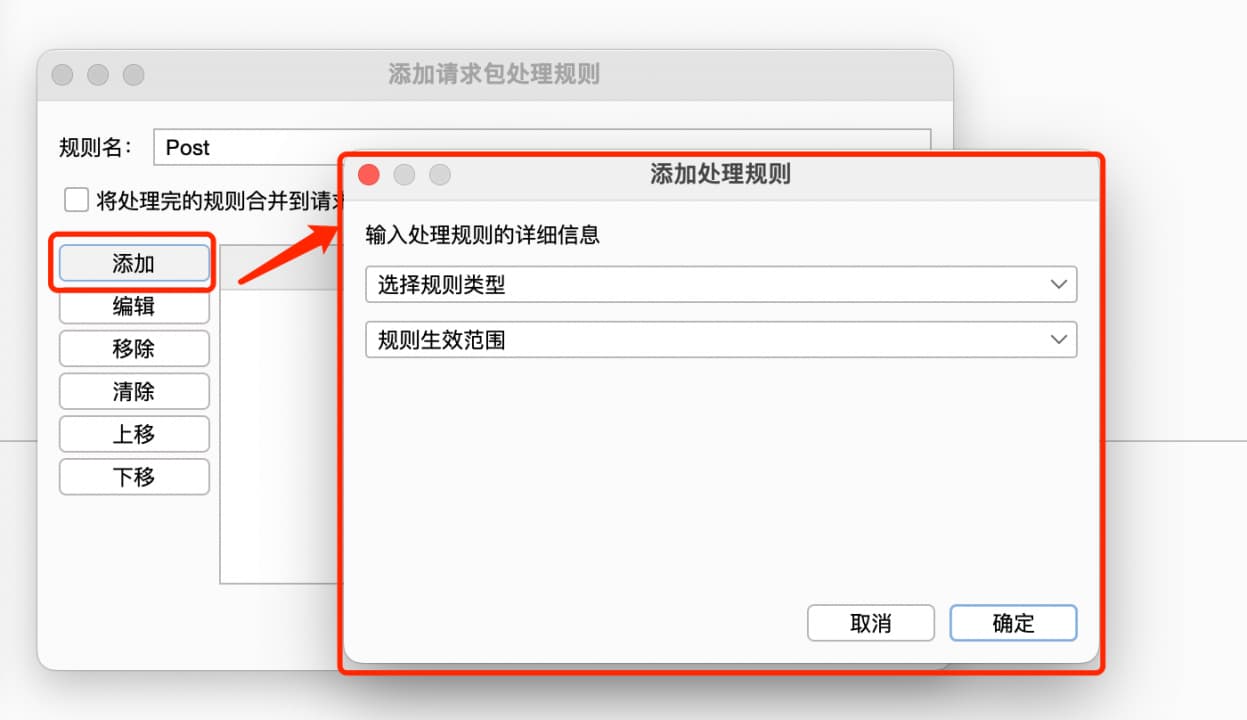The width and height of the screenshot is (1247, 720).
Task: Open the 选择规则类型 dropdown
Action: [x=721, y=285]
